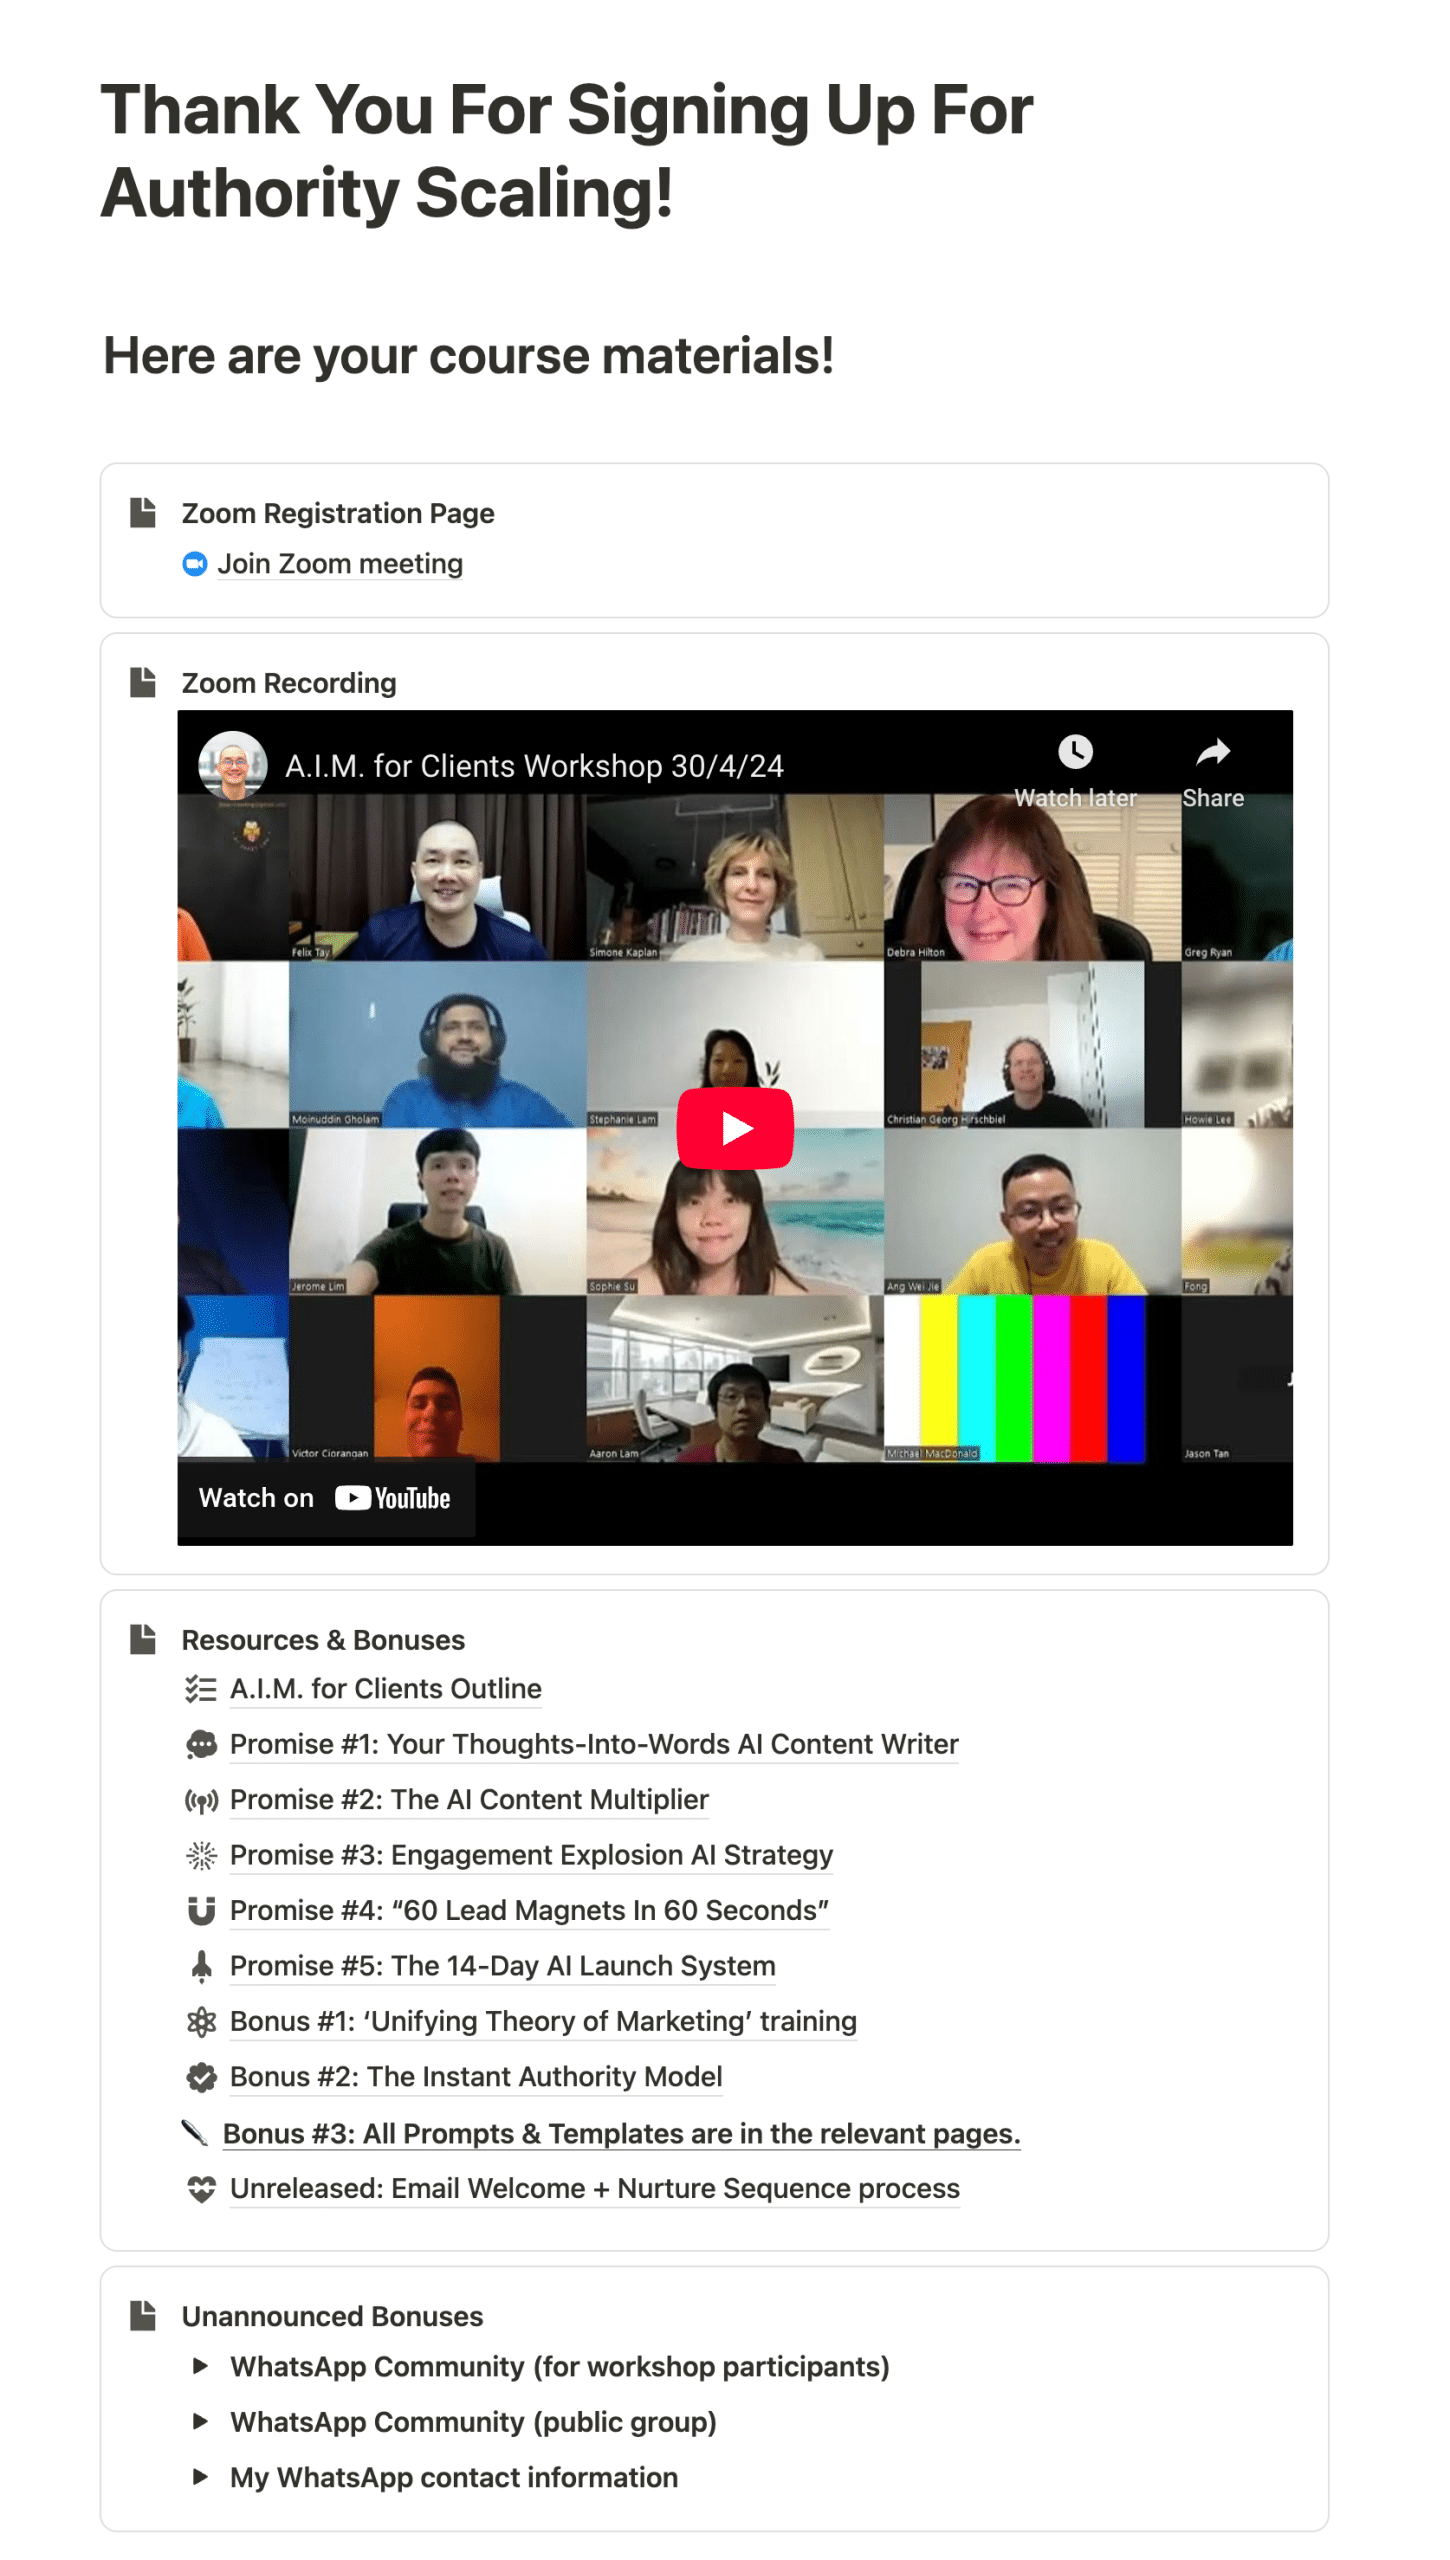Click the video title A.I.M. for Clients Workshop
The height and width of the screenshot is (2560, 1450).
tap(534, 766)
